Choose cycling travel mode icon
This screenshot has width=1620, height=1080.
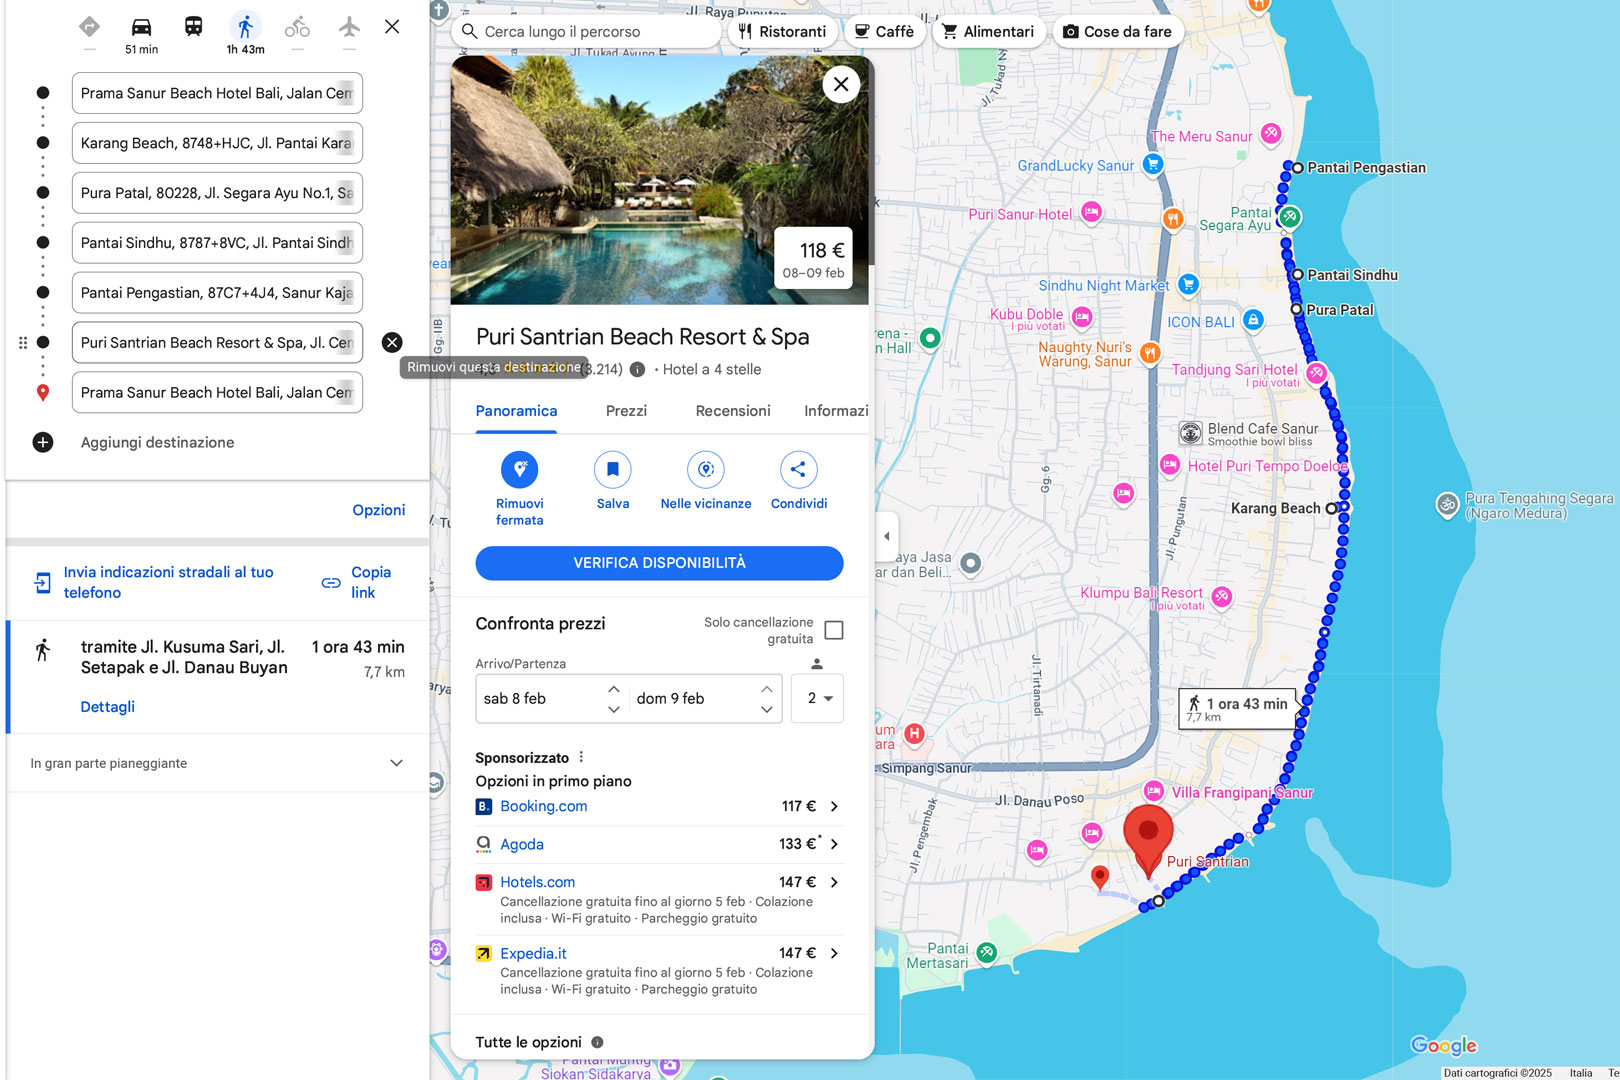click(297, 27)
